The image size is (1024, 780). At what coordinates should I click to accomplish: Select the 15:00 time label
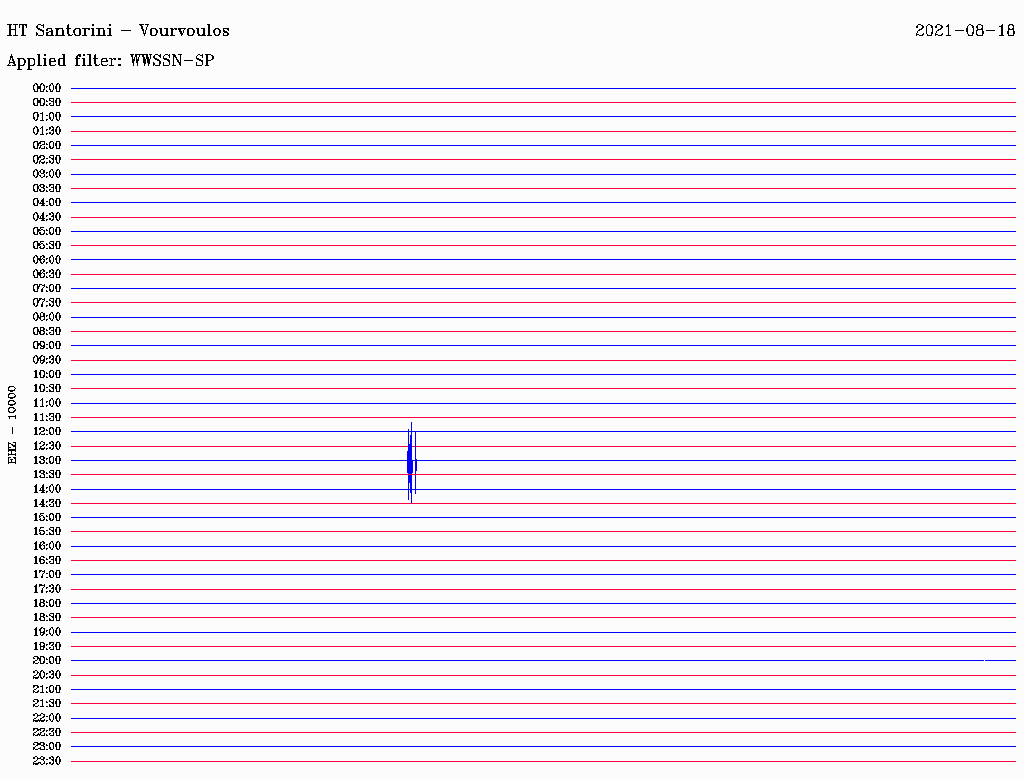[47, 517]
